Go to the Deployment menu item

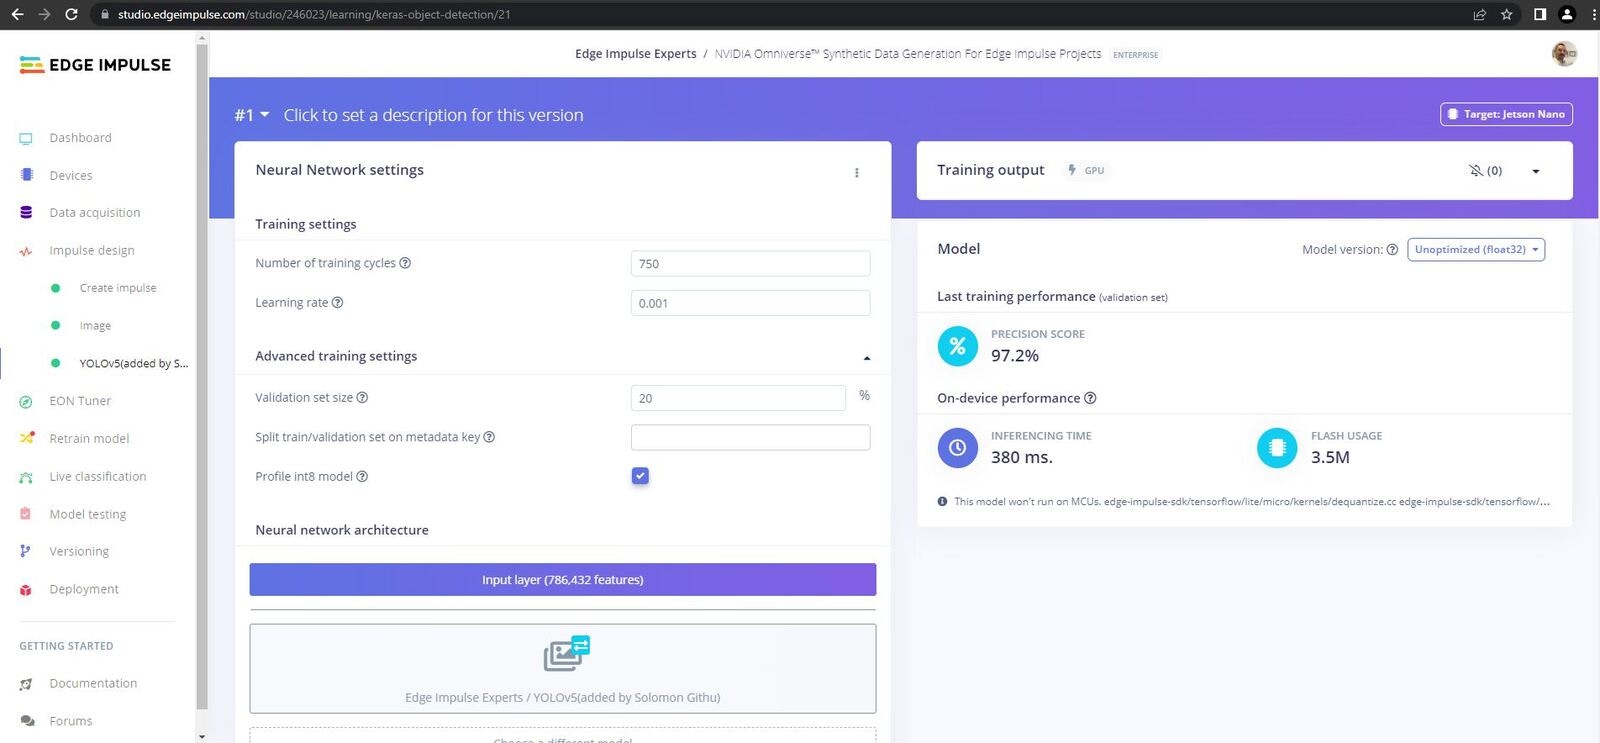[x=84, y=589]
